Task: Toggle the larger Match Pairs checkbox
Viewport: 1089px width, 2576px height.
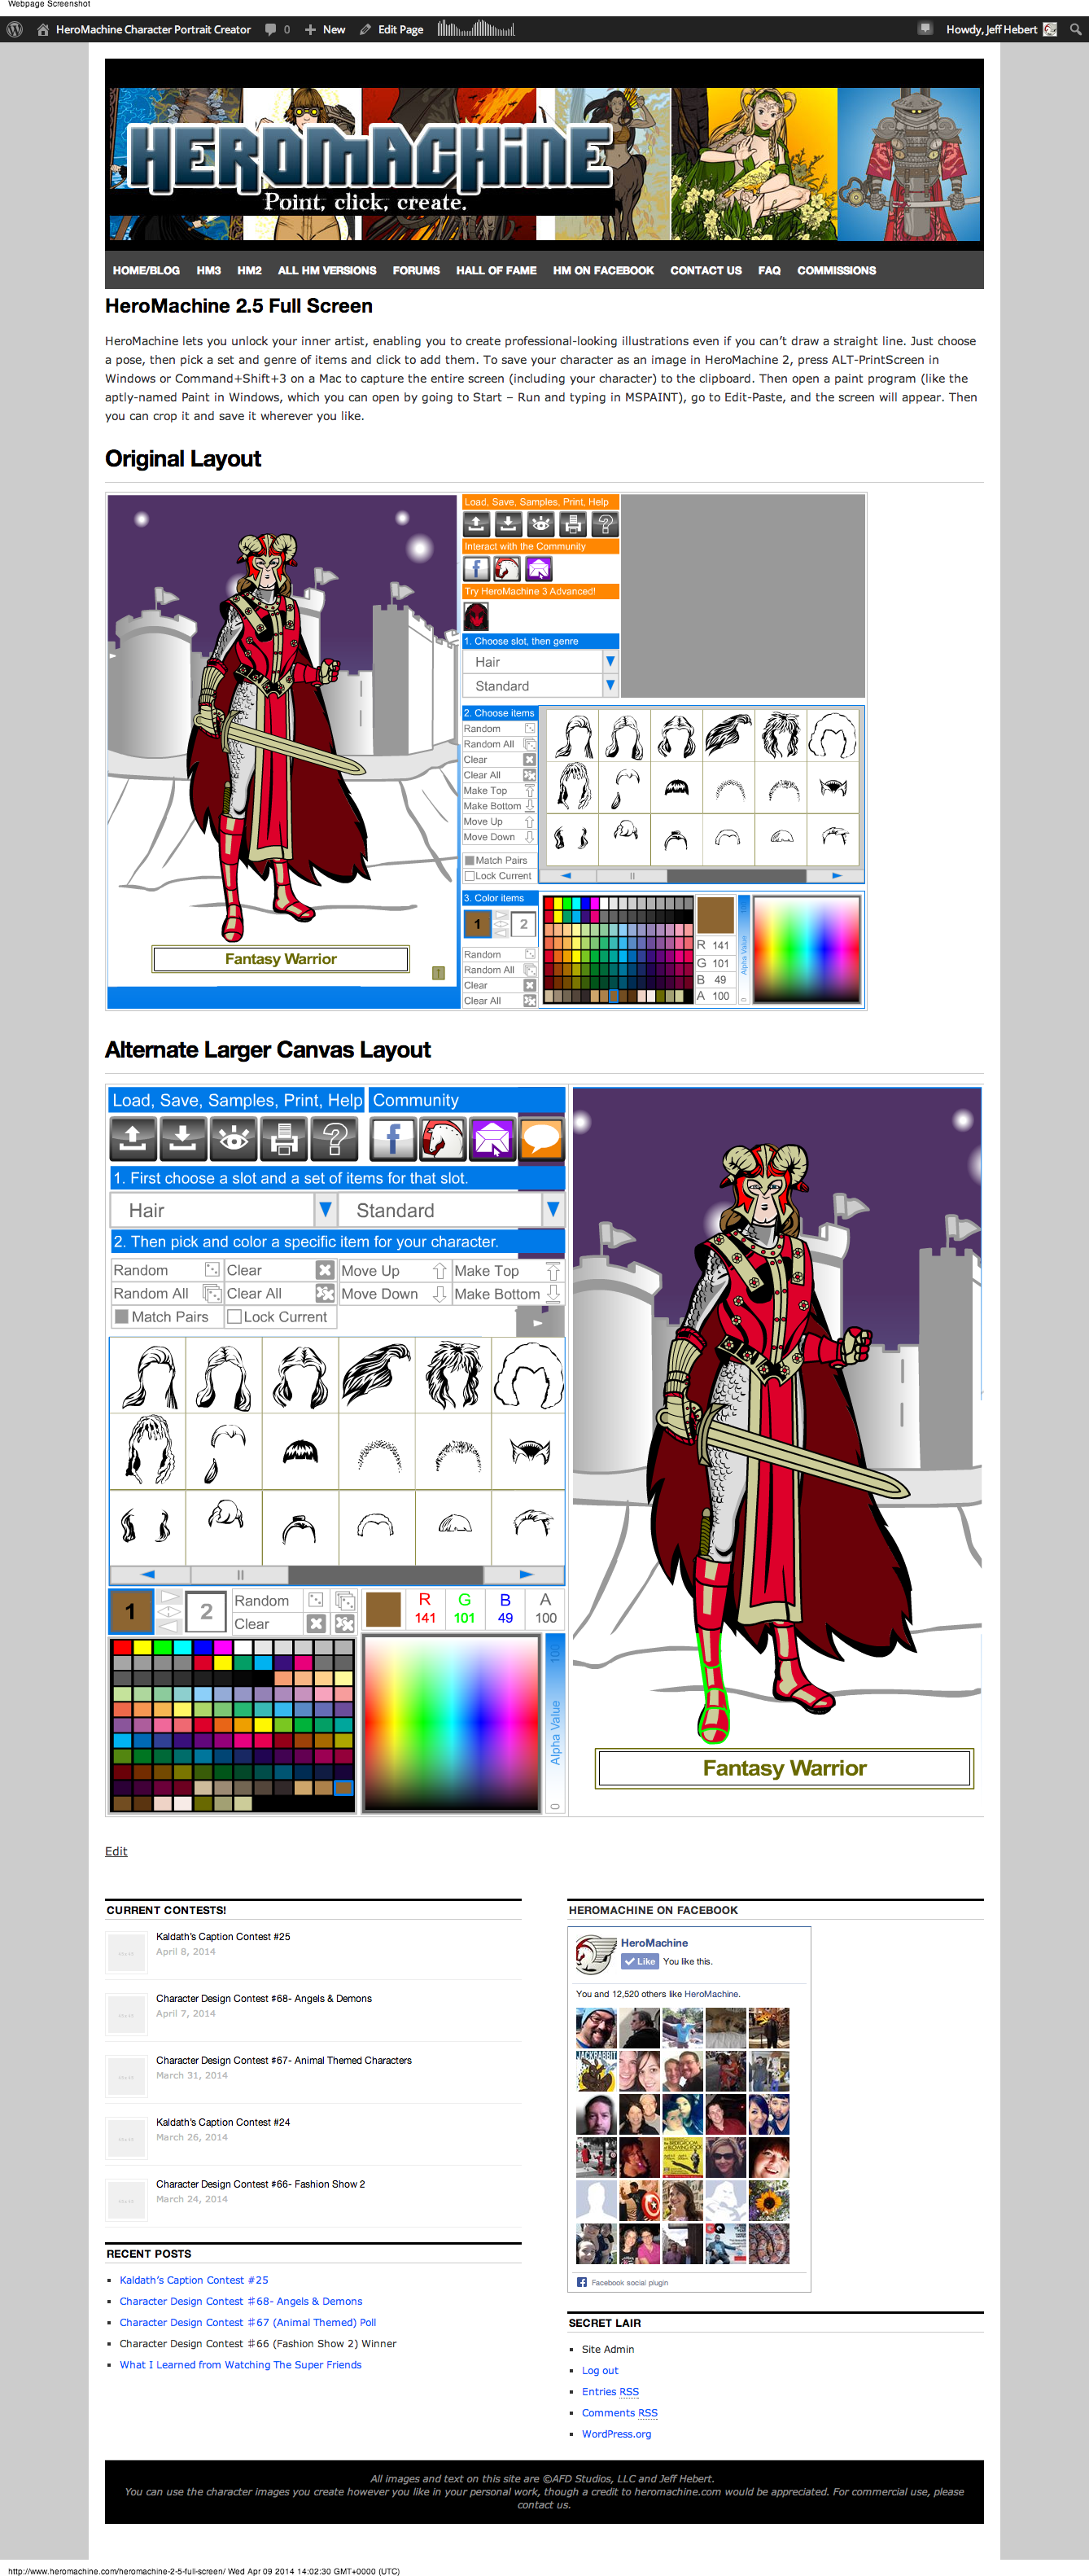Action: point(121,1317)
